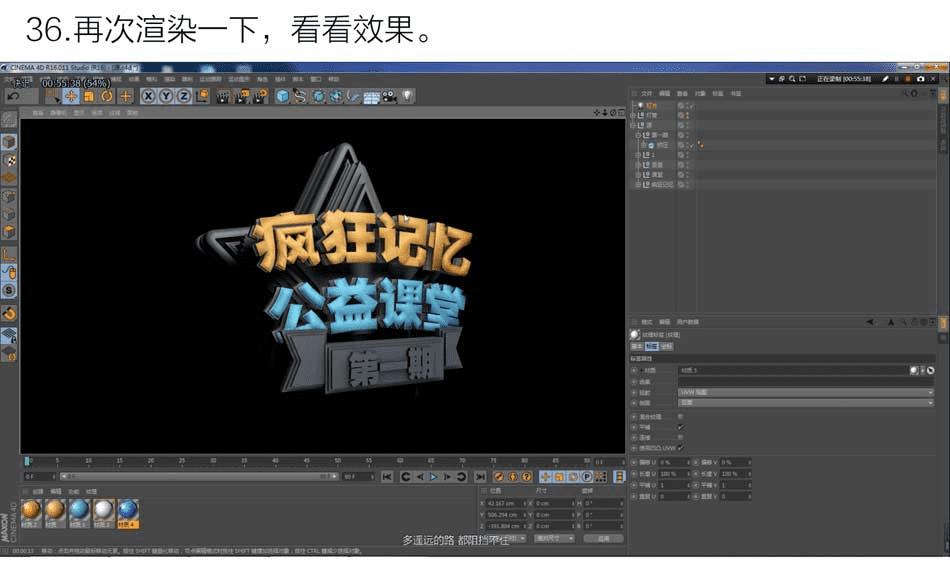
Task: Go to end of timeline
Action: pos(480,477)
